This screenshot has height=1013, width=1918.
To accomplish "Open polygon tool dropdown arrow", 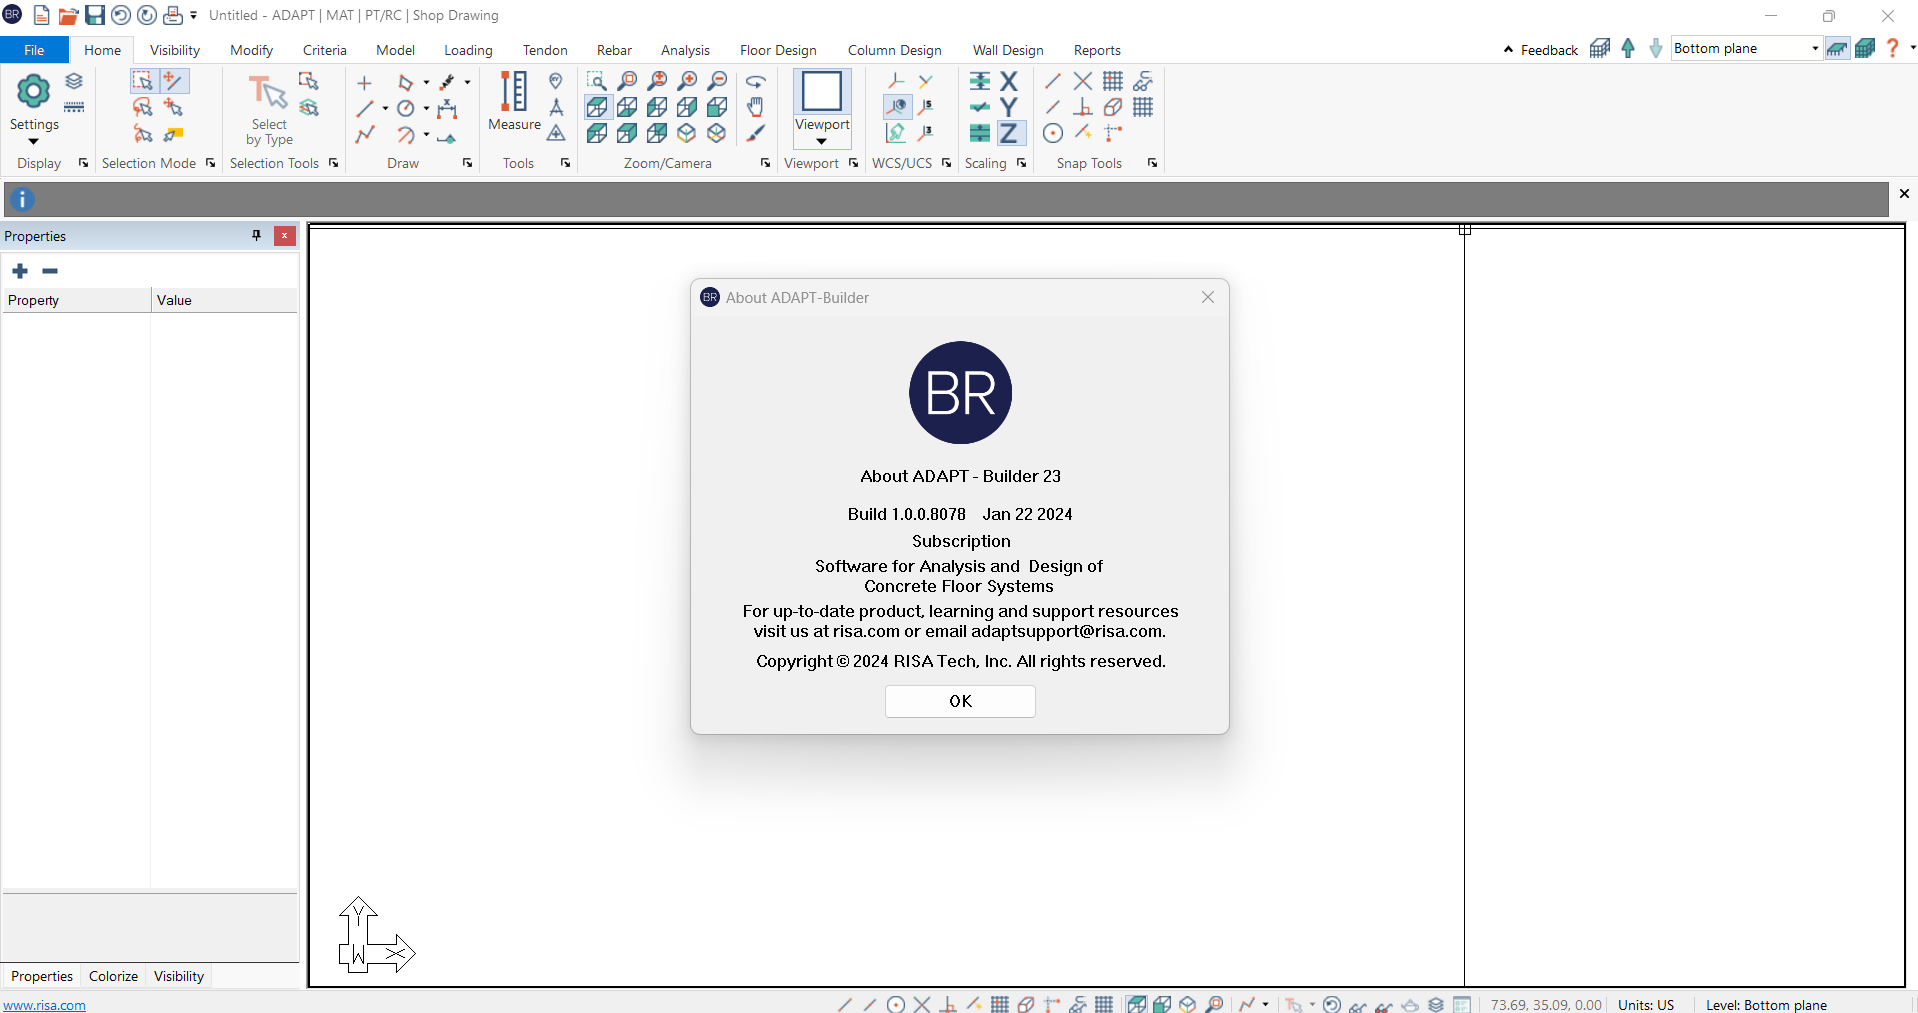I will coord(427,83).
